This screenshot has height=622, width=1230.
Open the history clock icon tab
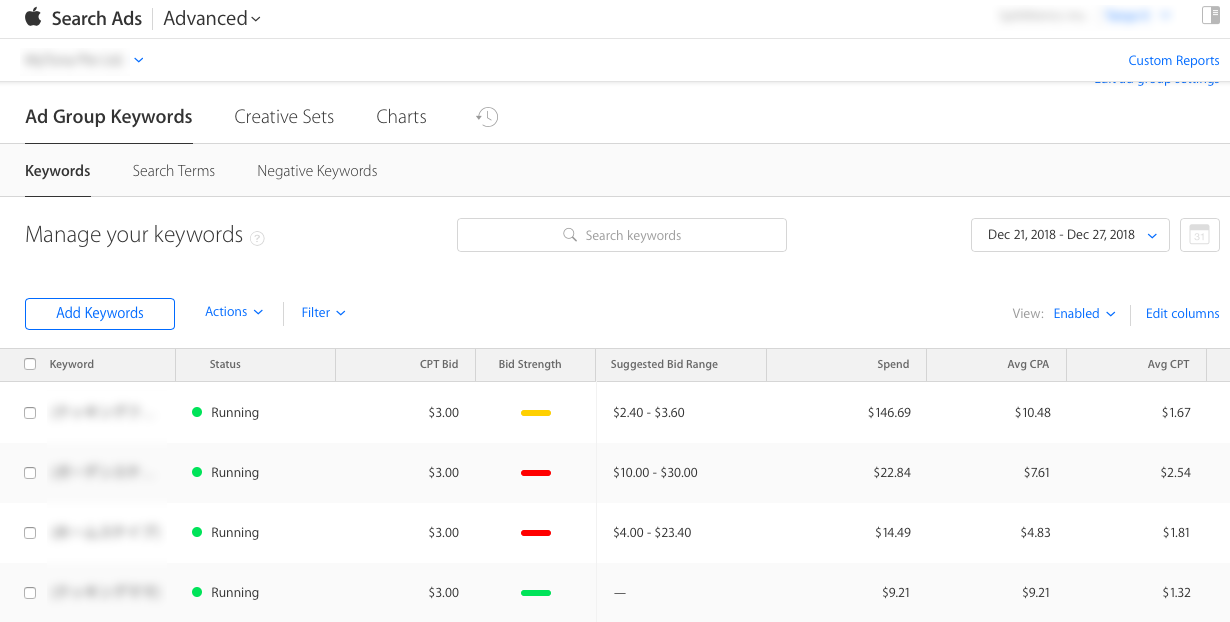(x=487, y=117)
